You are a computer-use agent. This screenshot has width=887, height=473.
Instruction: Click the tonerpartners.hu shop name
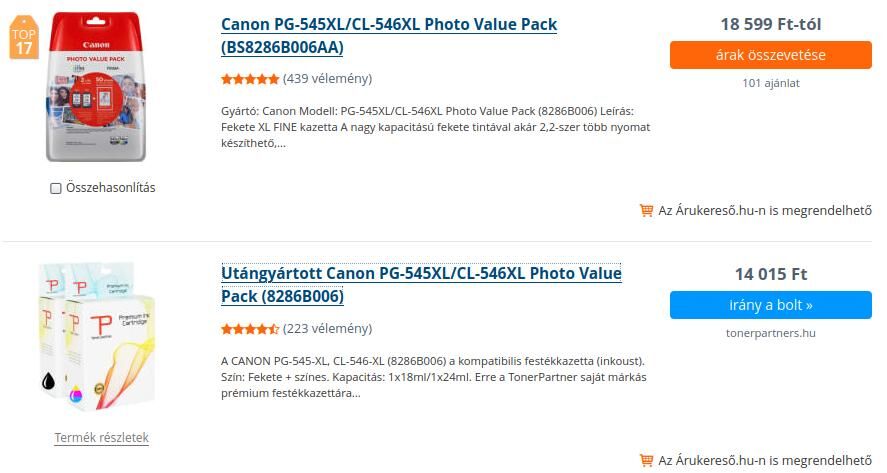coord(770,333)
